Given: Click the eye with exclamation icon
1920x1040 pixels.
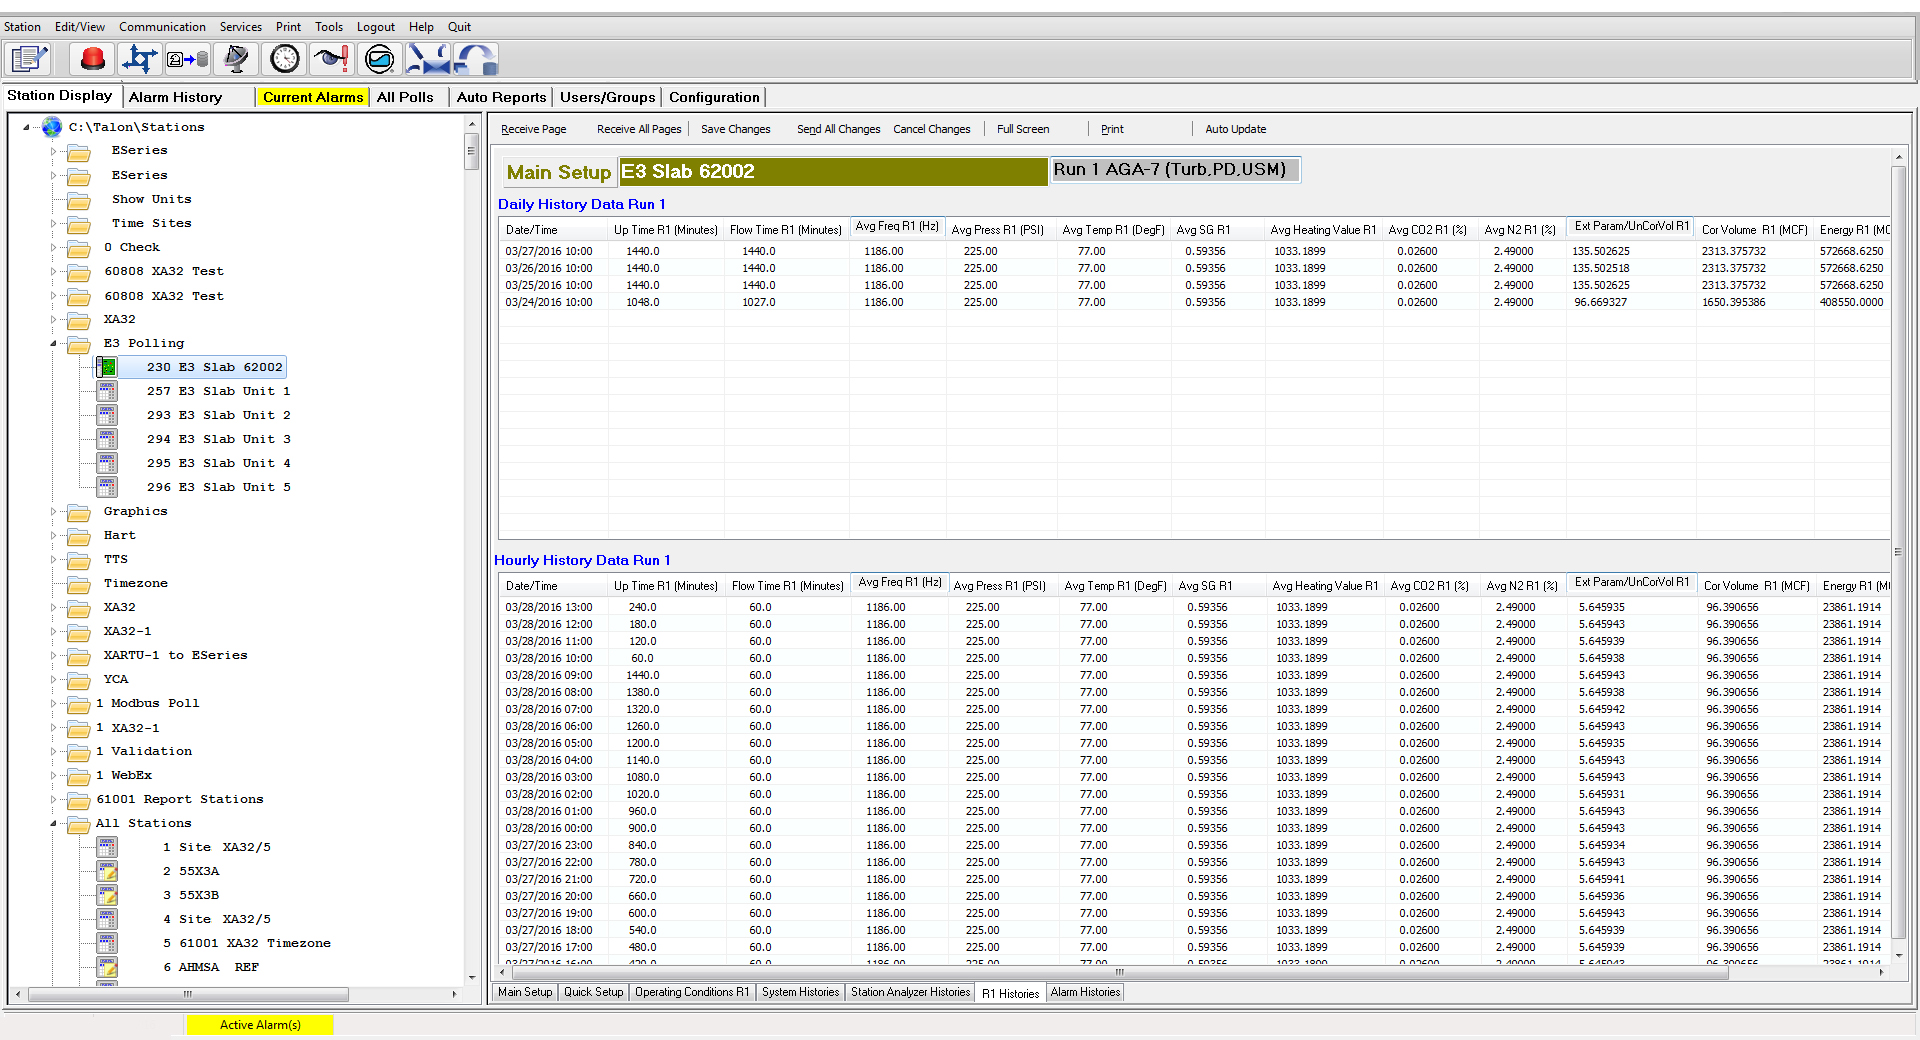Looking at the screenshot, I should click(331, 59).
